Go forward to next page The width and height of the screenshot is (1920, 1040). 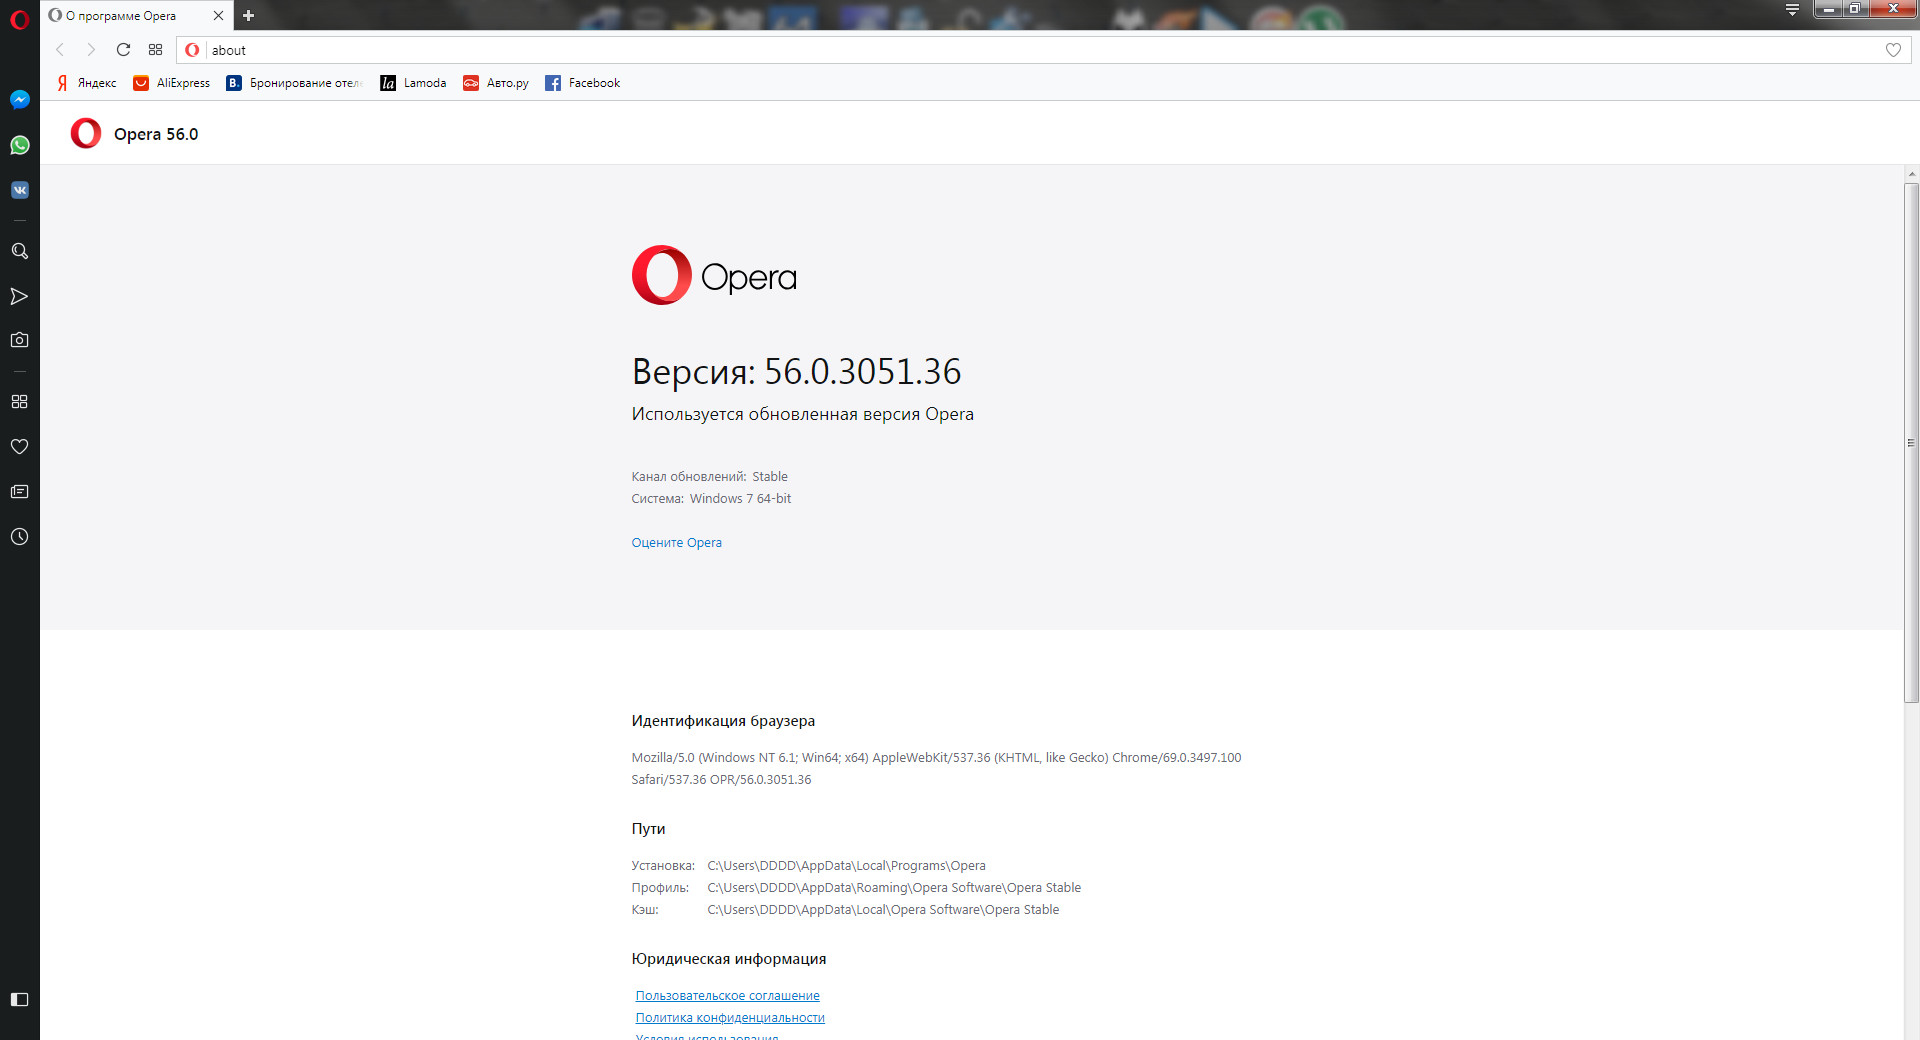pos(91,50)
